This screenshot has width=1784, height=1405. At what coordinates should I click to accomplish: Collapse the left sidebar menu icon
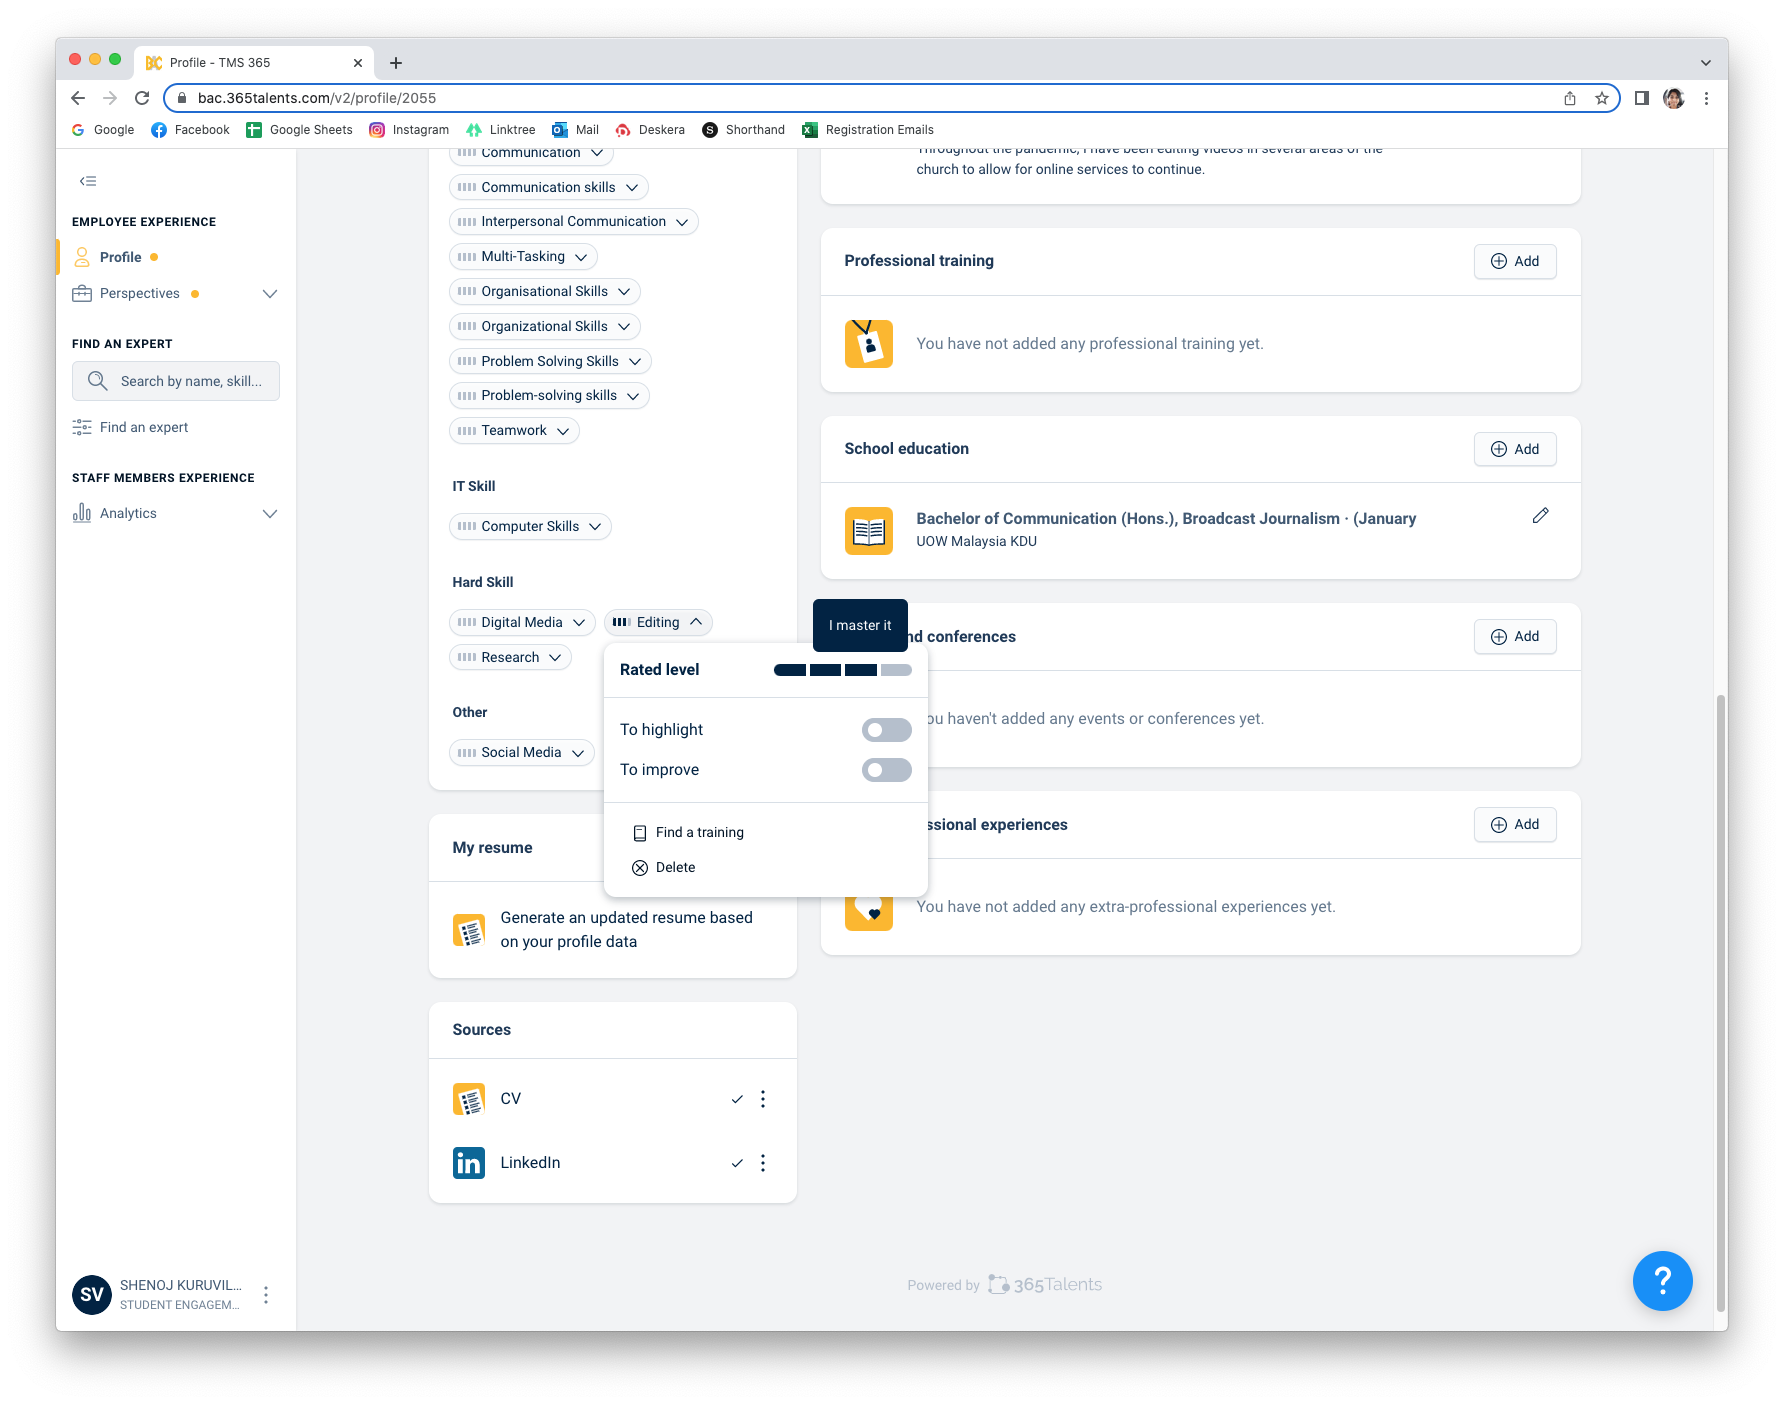click(x=88, y=181)
